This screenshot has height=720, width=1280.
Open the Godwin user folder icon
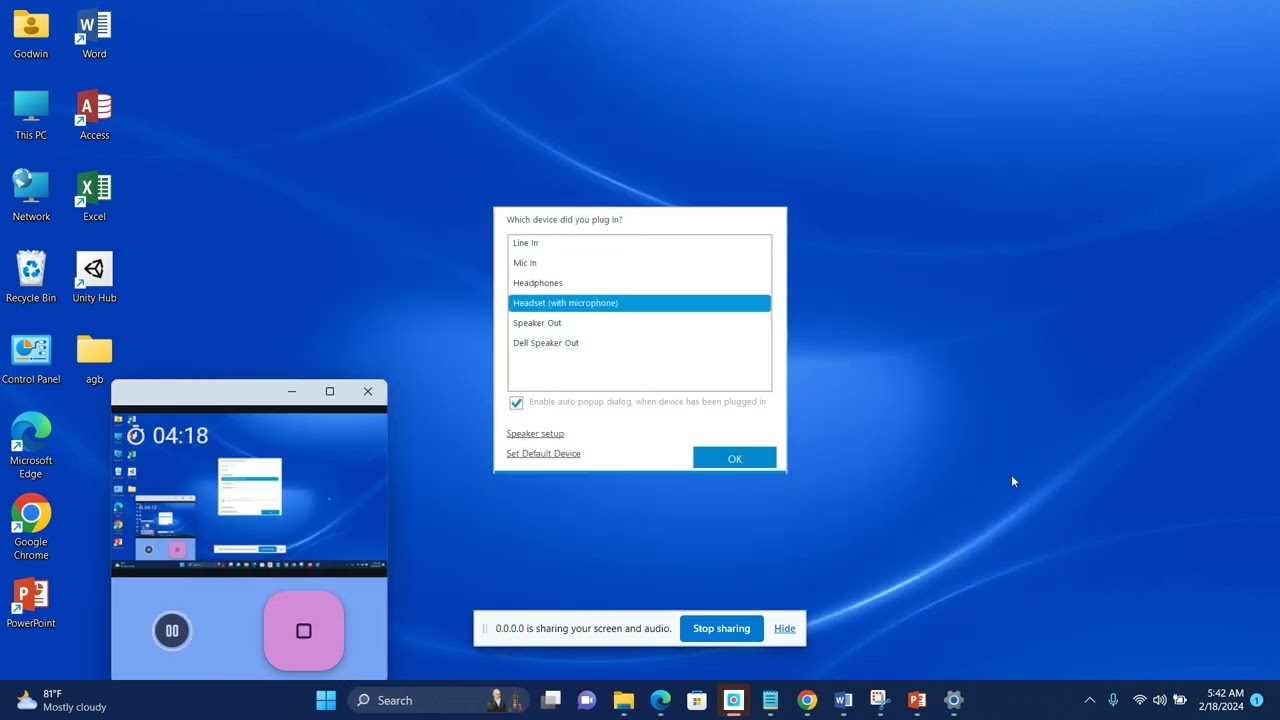pyautogui.click(x=31, y=34)
